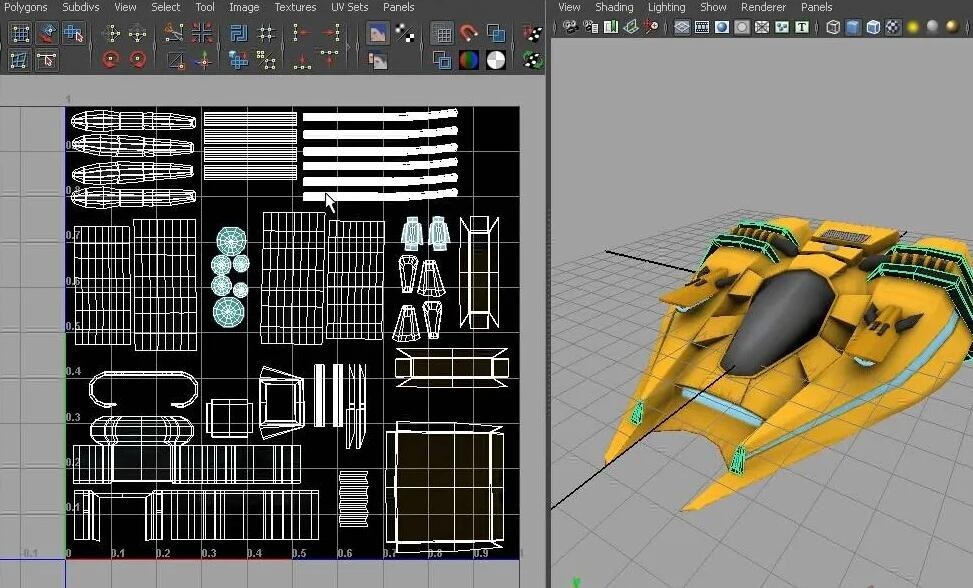
Task: Open the viewport View menu
Action: [569, 7]
